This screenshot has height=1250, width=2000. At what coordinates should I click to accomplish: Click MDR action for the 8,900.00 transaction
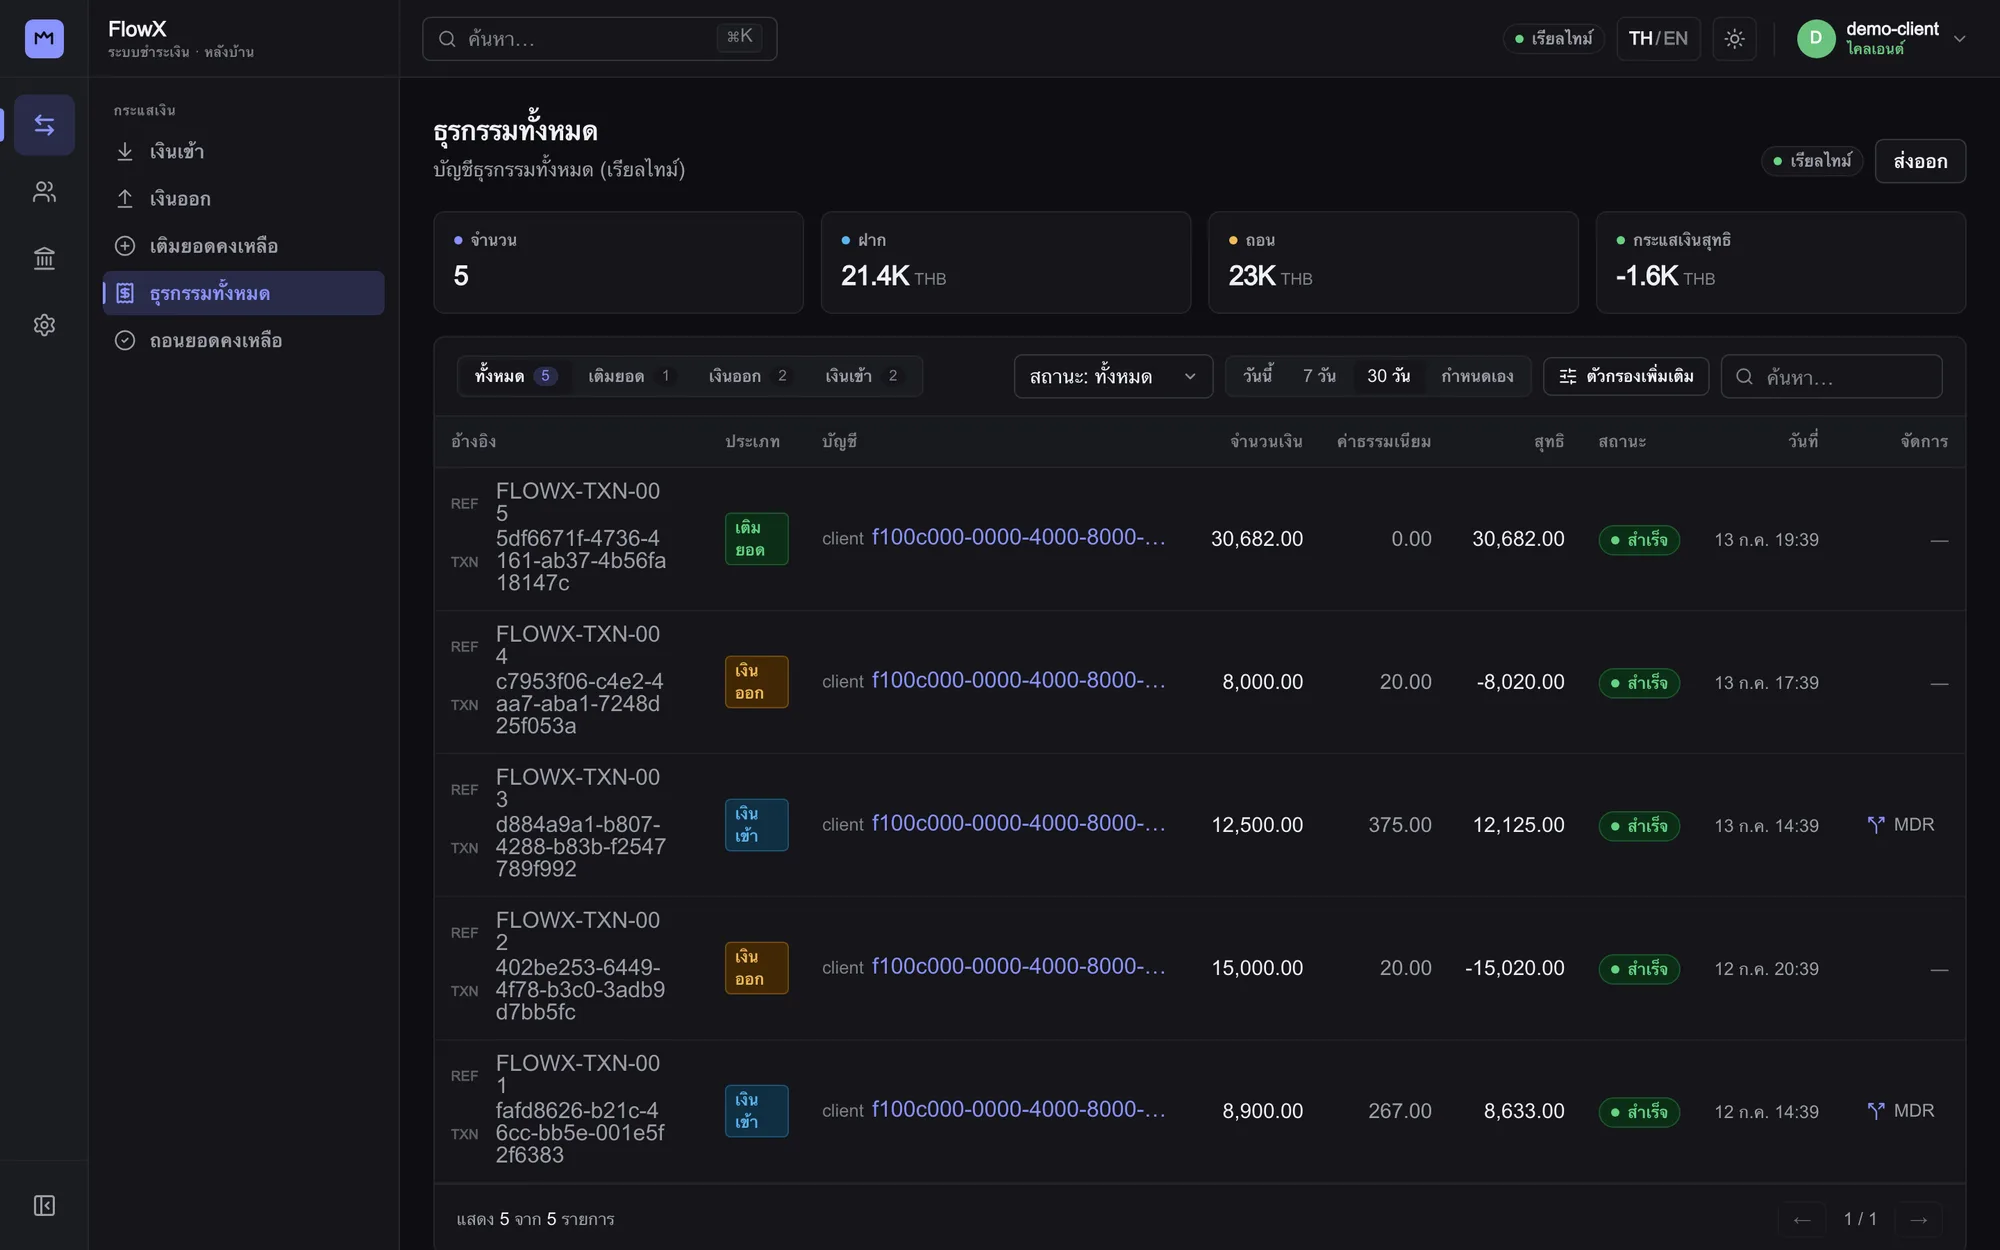tap(1901, 1111)
